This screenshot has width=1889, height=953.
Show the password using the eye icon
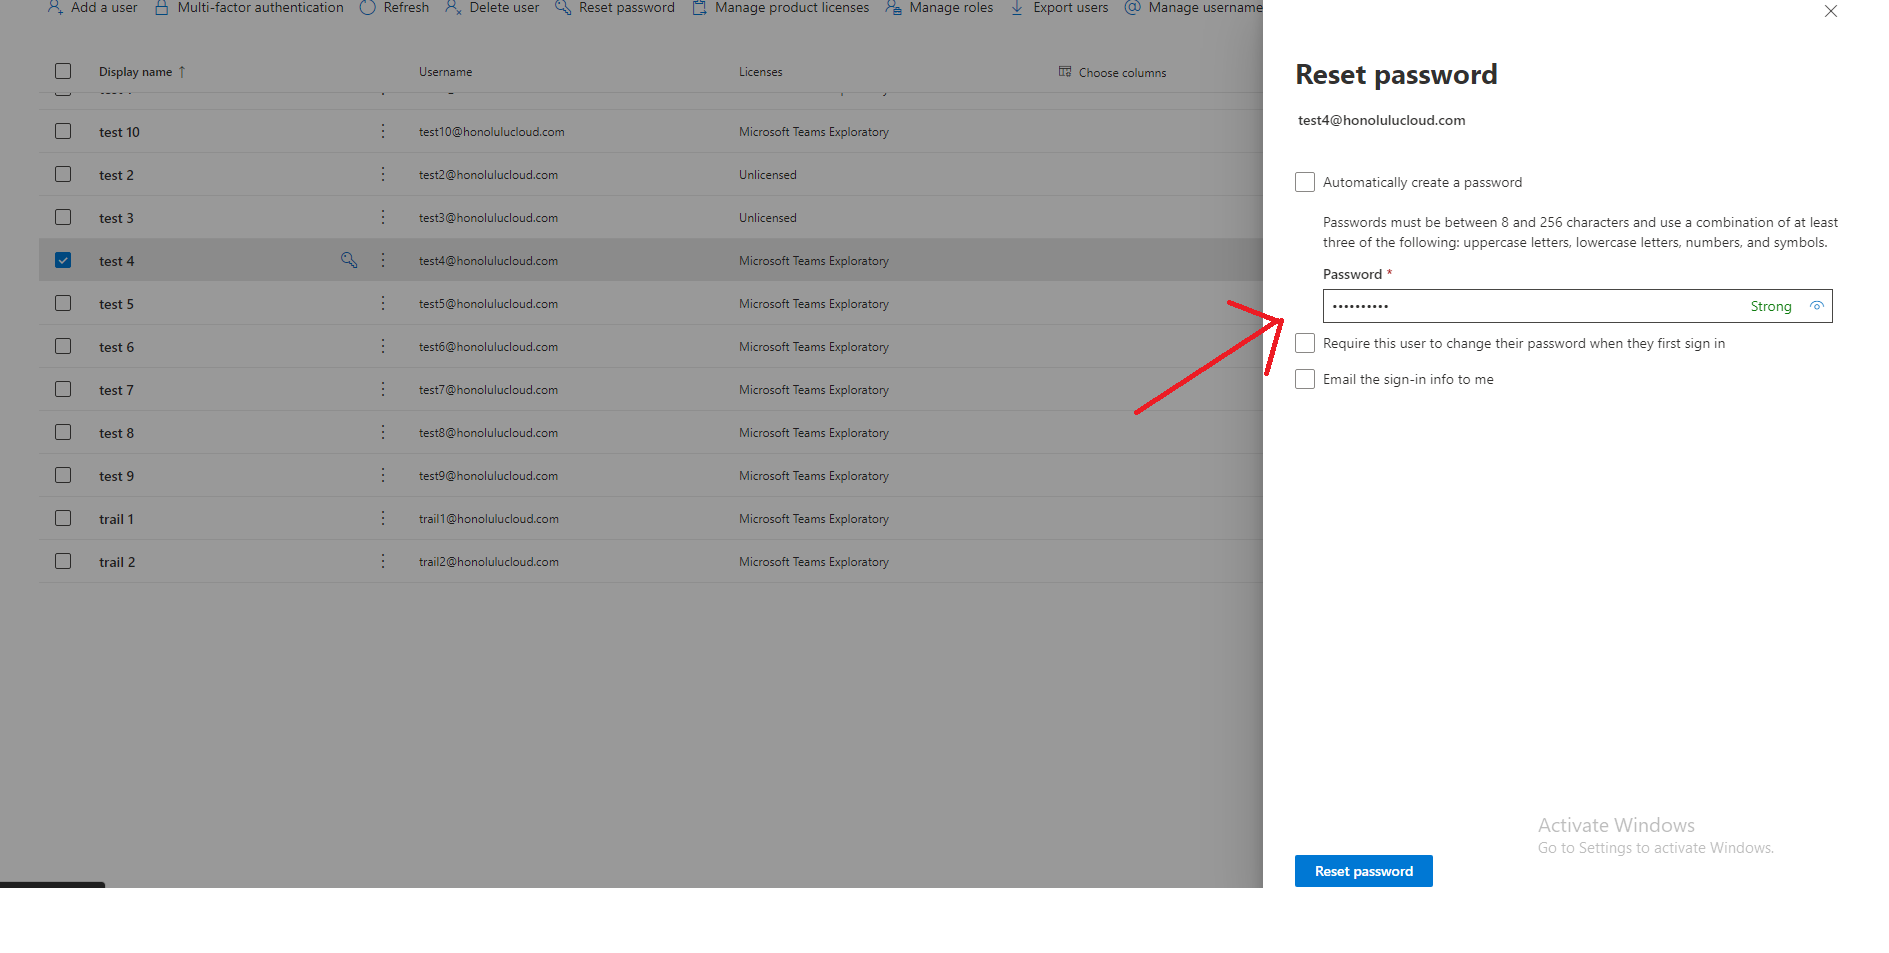click(x=1816, y=306)
